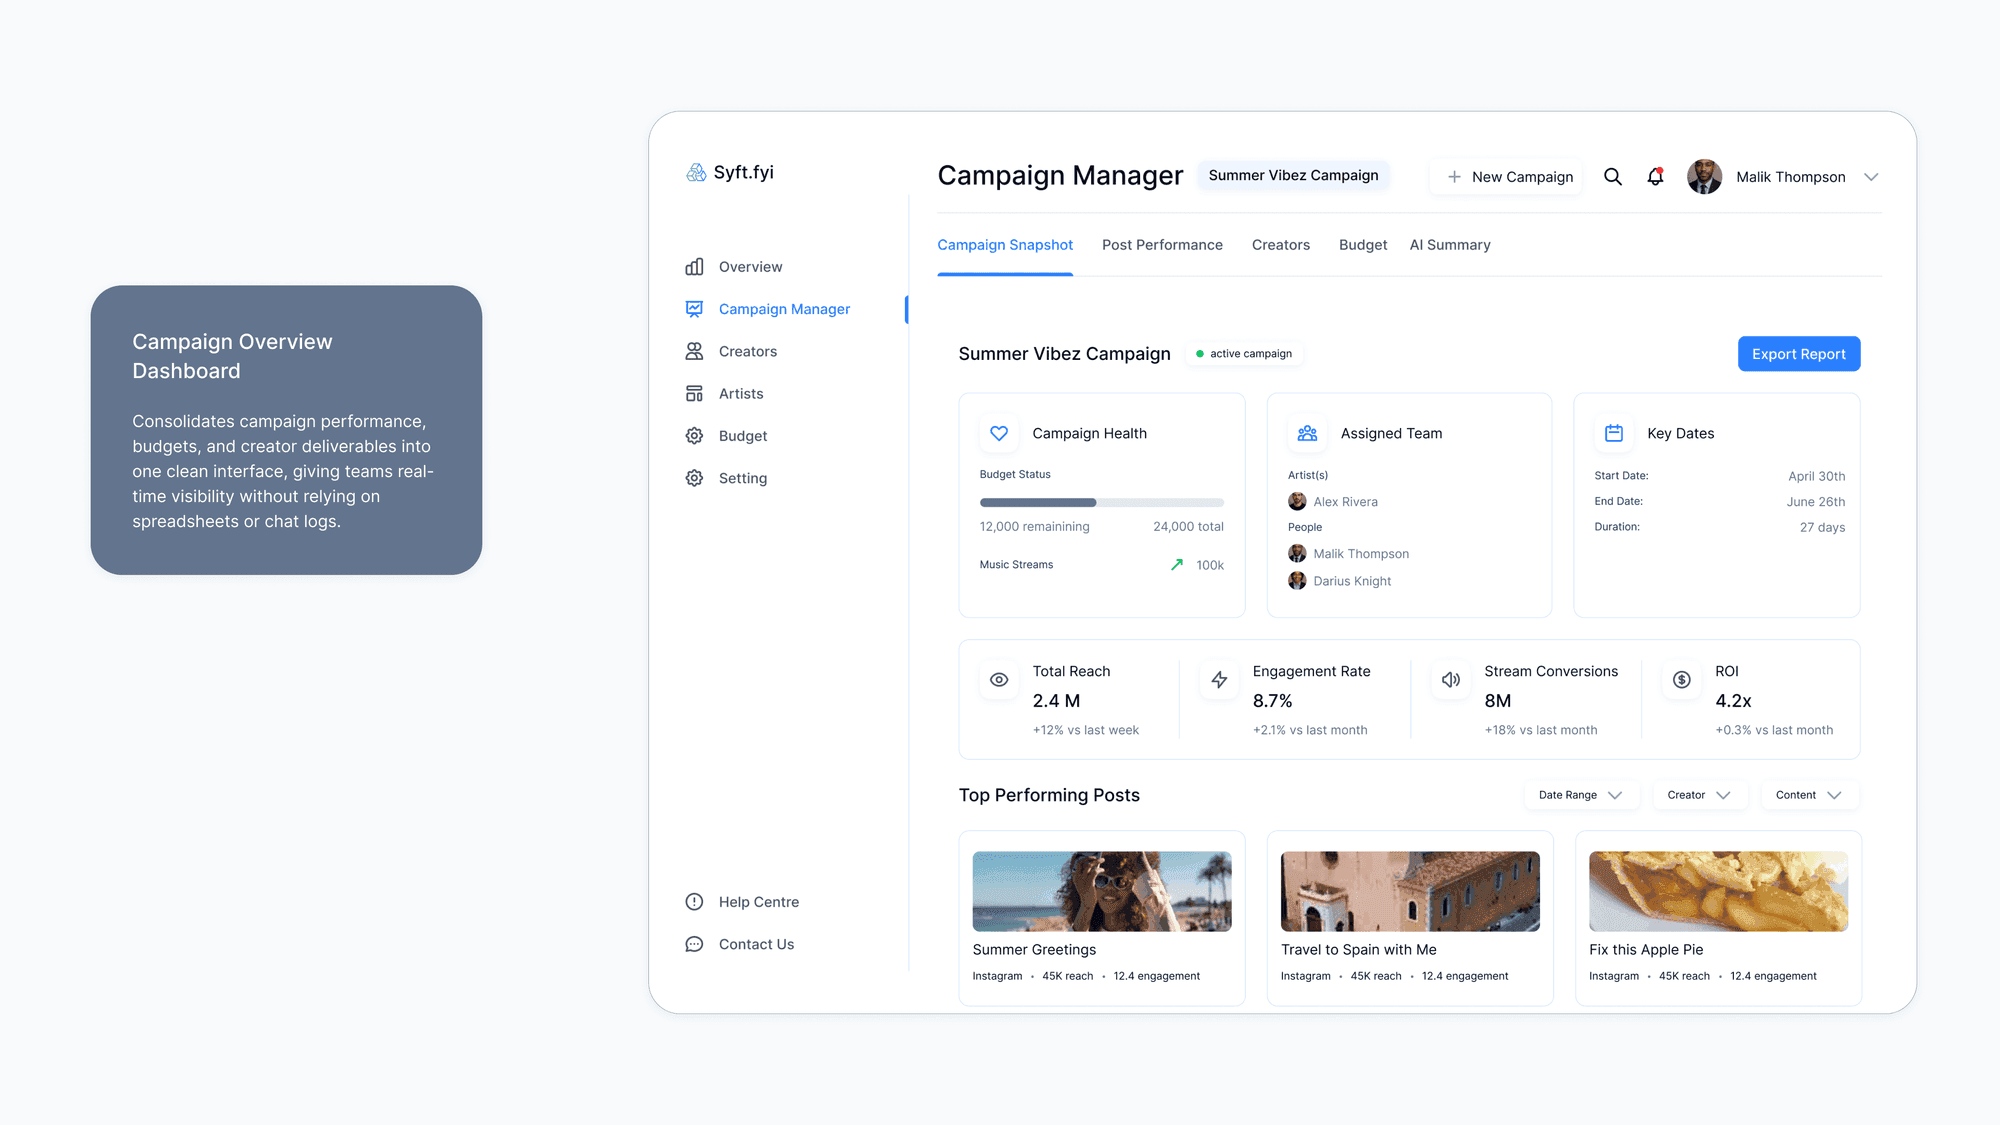Viewport: 2000px width, 1125px height.
Task: Click the Creators people icon in sidebar
Action: (x=694, y=351)
